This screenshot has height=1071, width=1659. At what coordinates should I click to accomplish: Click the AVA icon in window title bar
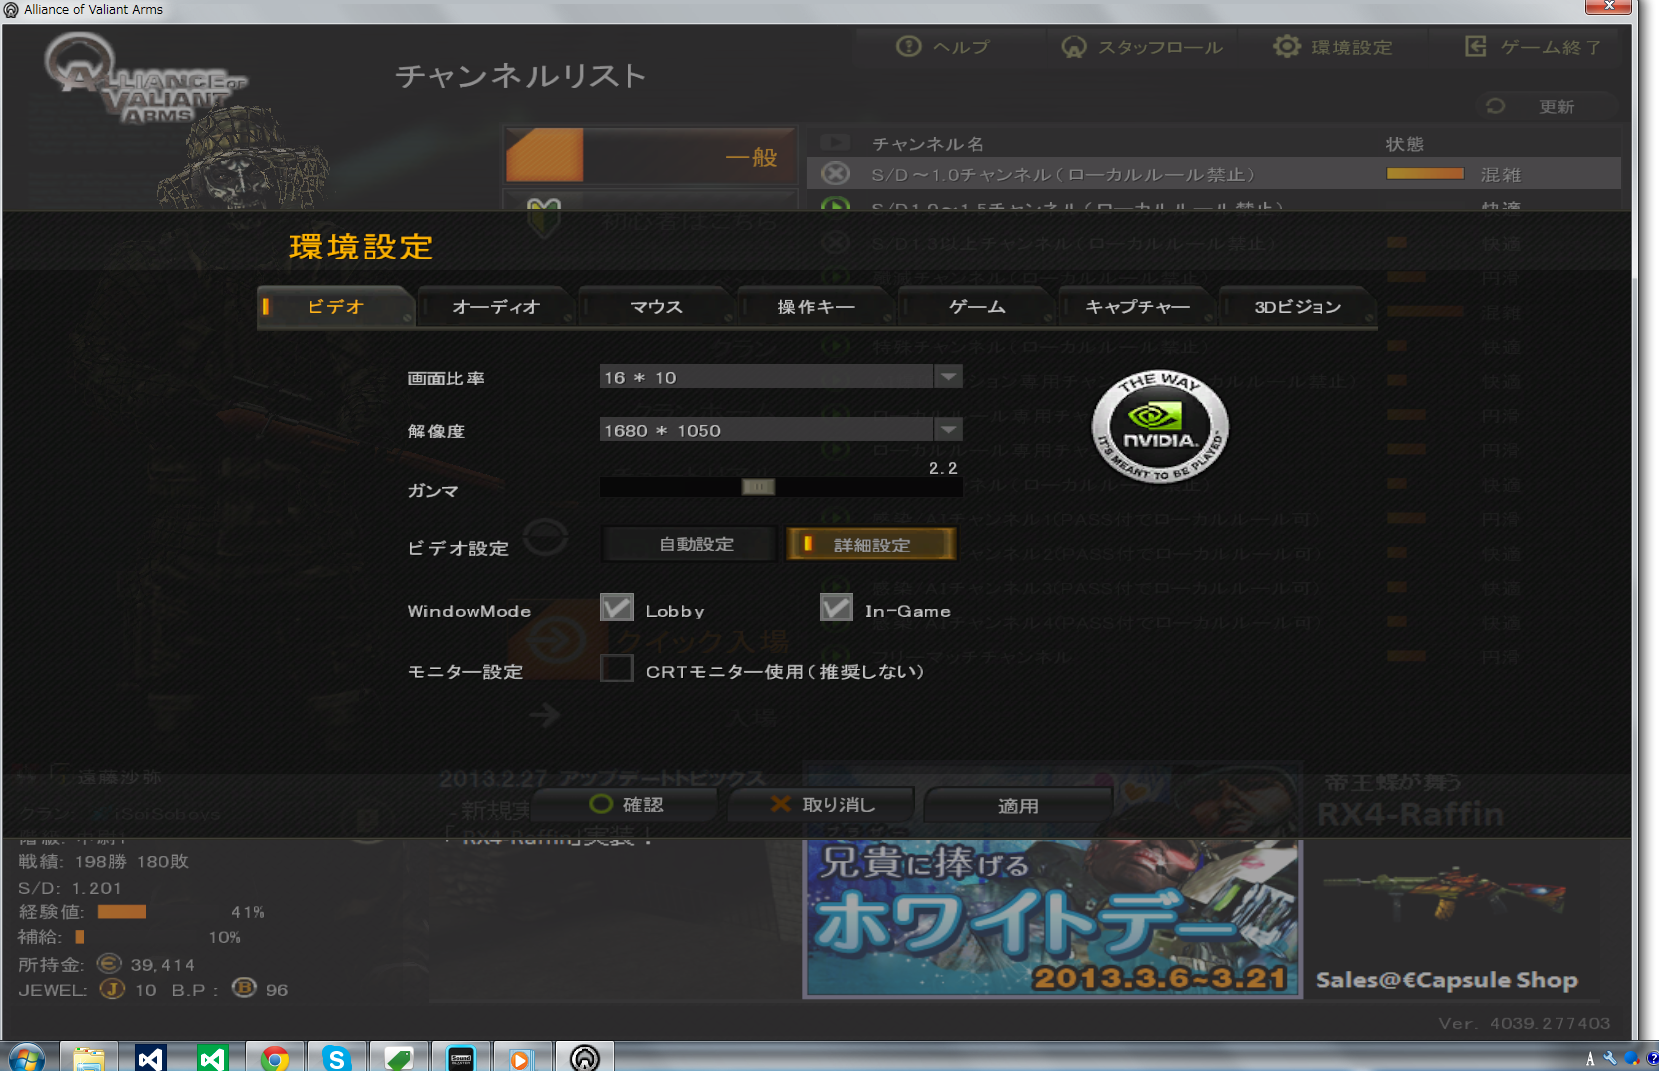[11, 10]
